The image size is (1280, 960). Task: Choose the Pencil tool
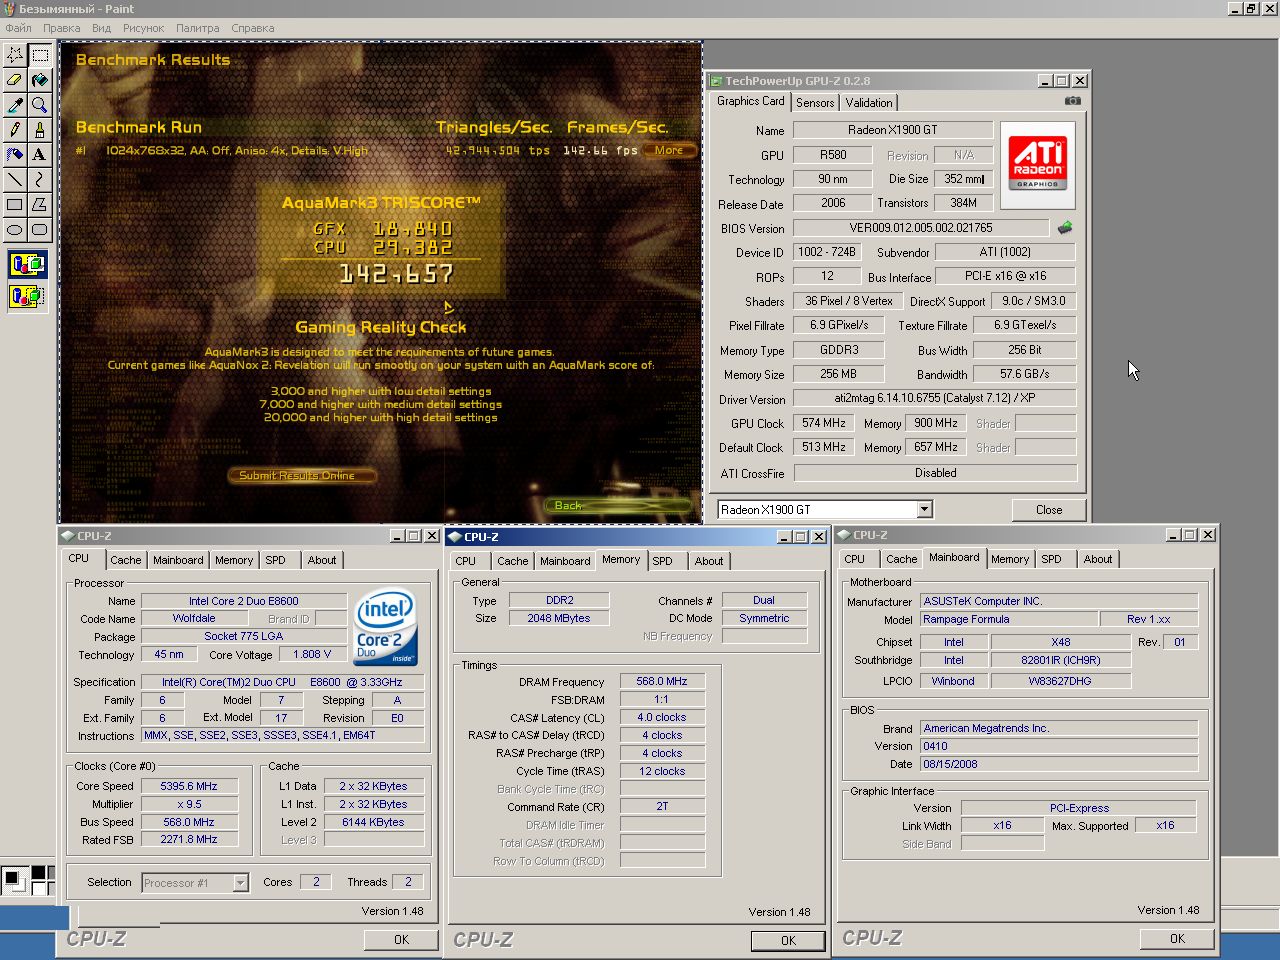point(15,129)
